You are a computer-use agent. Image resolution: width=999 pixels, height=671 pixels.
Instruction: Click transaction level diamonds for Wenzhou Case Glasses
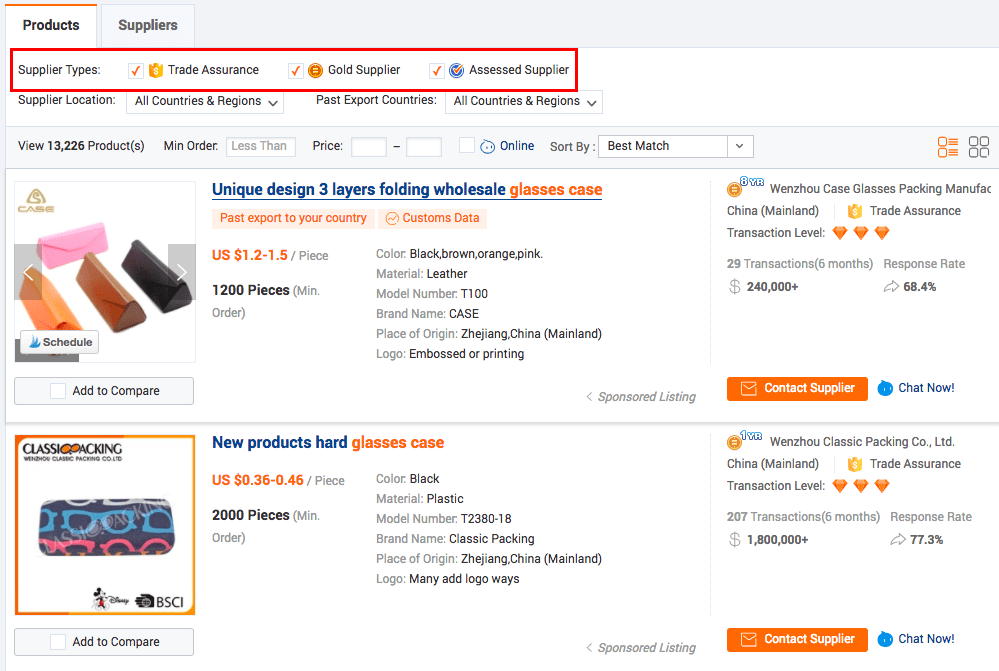[x=861, y=233]
